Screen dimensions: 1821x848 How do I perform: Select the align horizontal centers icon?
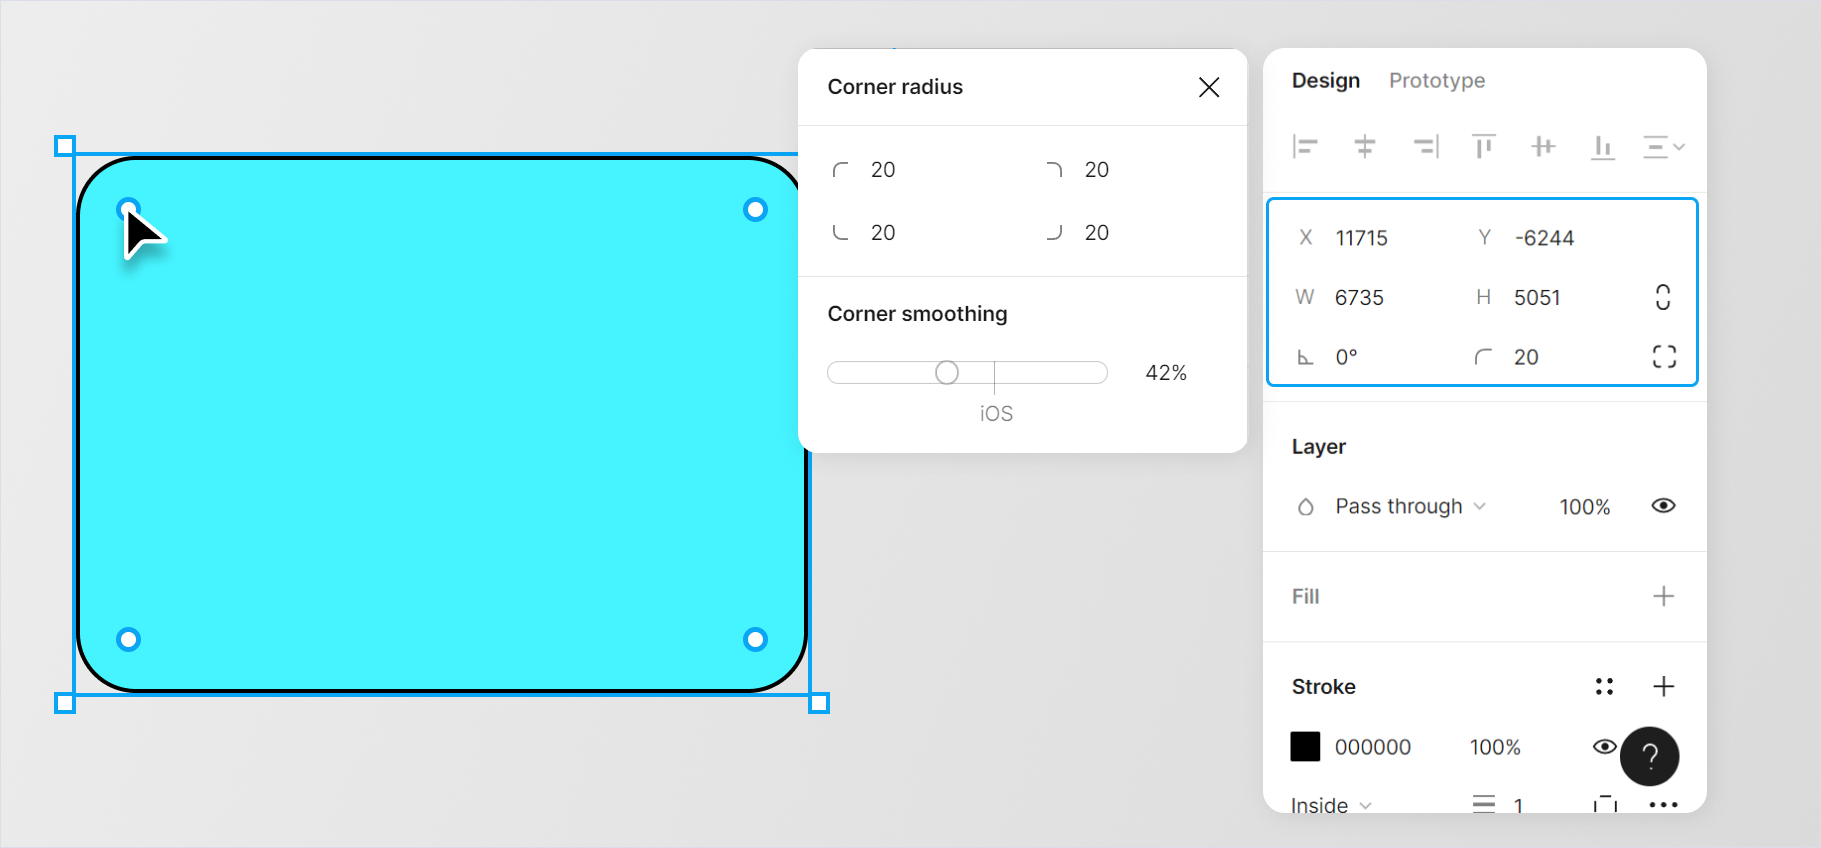coord(1365,147)
